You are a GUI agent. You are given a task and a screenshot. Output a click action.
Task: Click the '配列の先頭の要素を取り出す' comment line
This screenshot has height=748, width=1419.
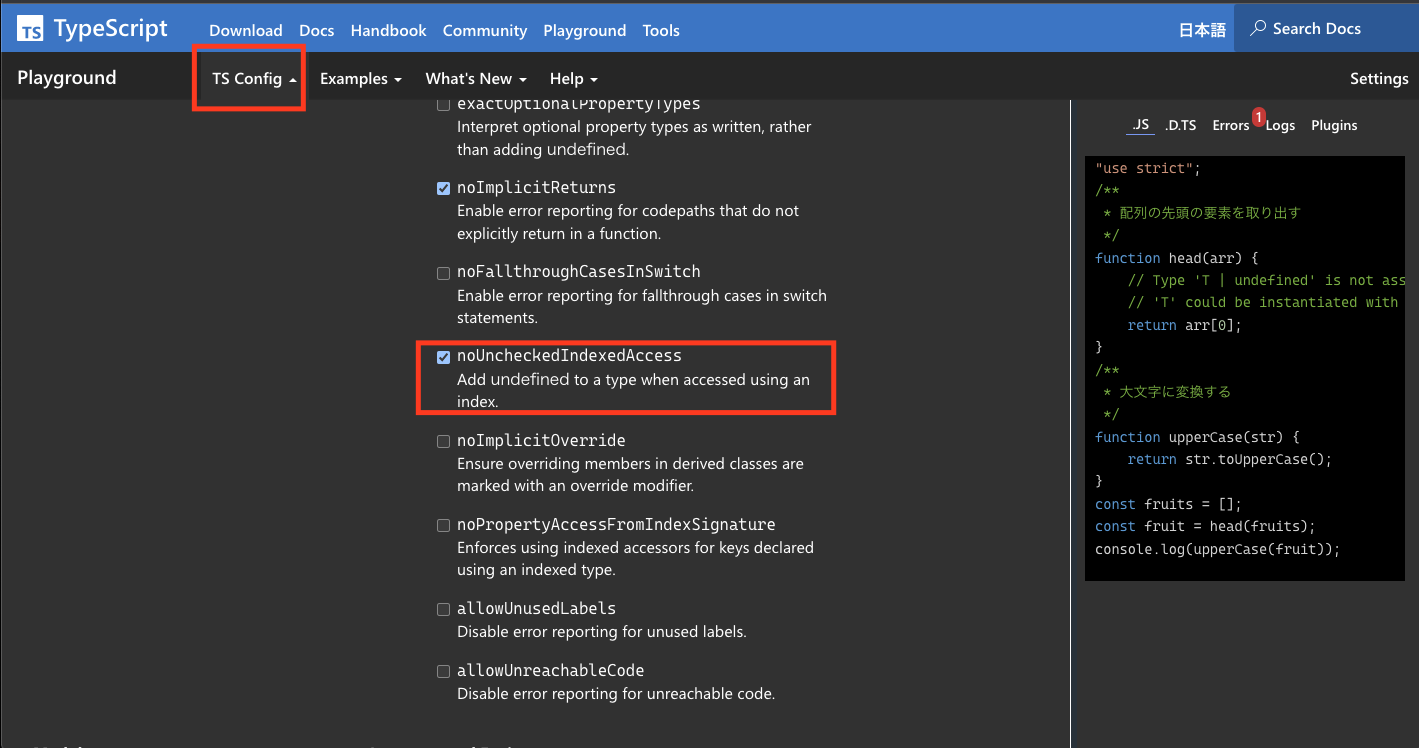point(1201,213)
